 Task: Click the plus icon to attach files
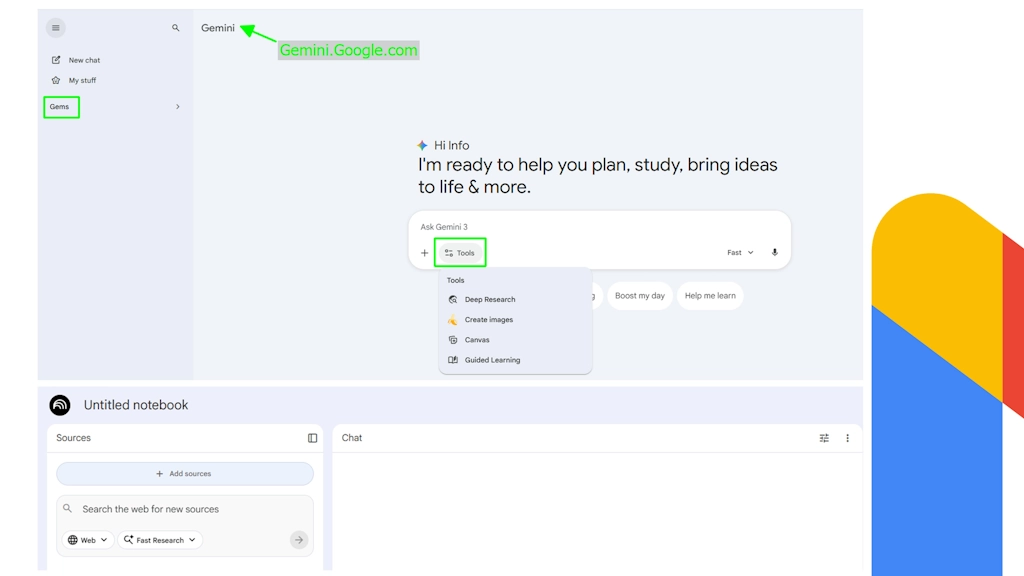(424, 252)
